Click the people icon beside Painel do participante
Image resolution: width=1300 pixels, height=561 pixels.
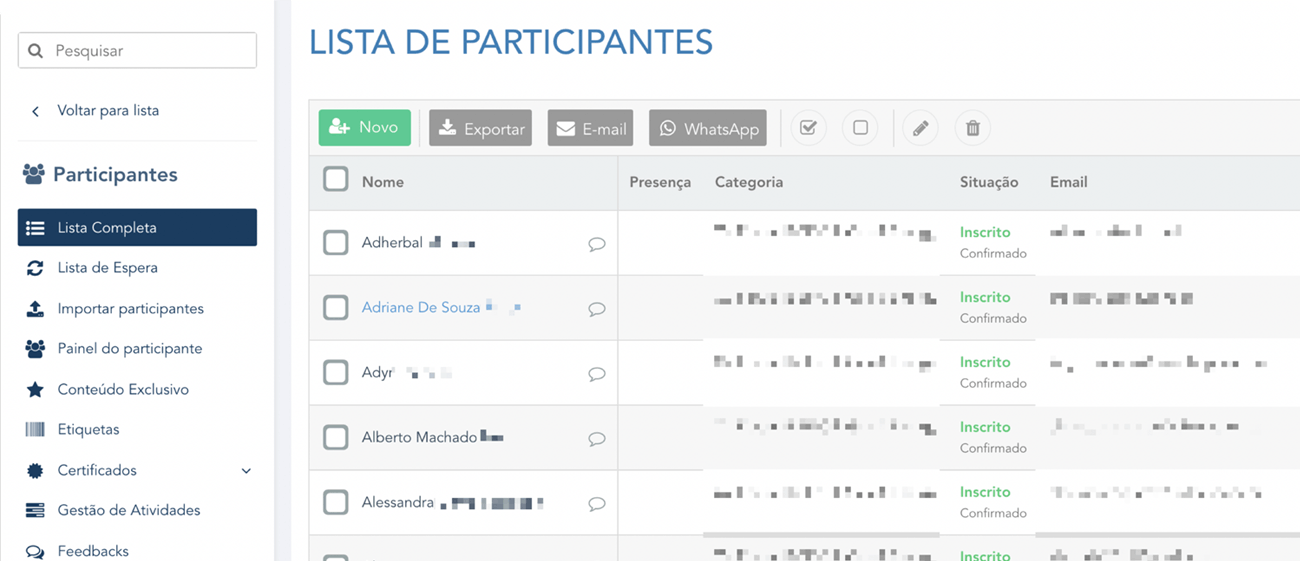pos(35,349)
